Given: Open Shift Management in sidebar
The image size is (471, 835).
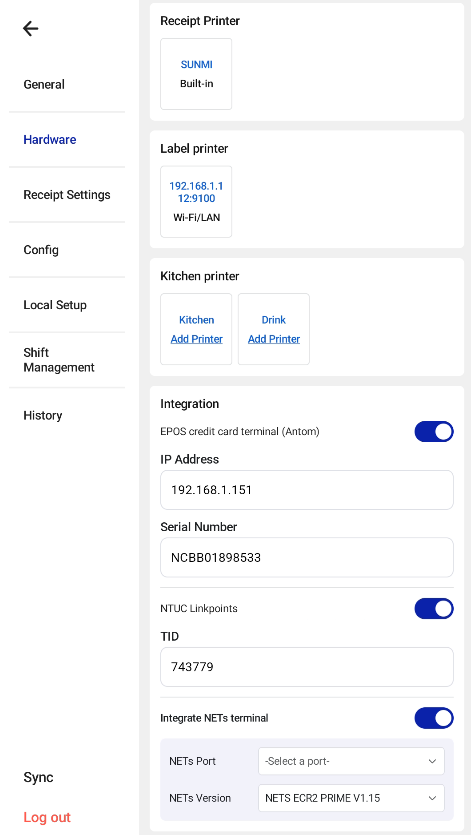Looking at the screenshot, I should 59,360.
